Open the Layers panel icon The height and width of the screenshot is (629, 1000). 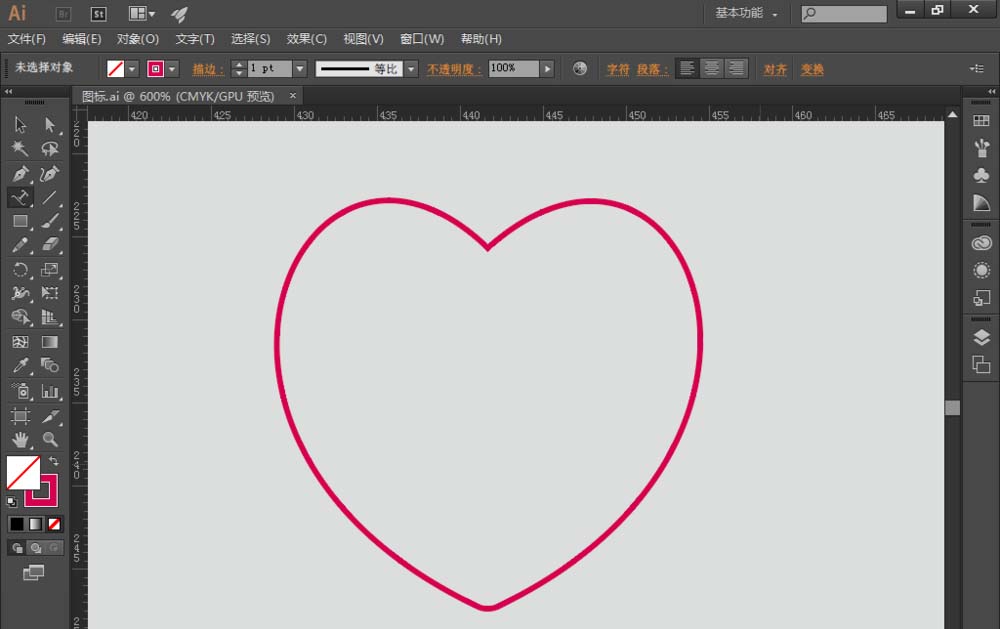pyautogui.click(x=981, y=337)
